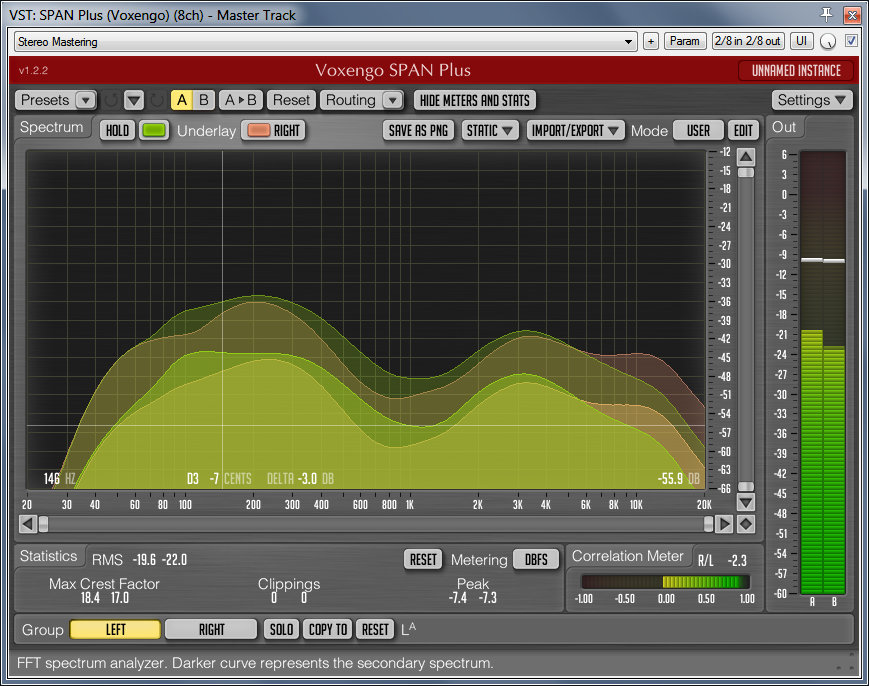
Task: Click the "146 HZ" readout
Action: click(x=59, y=479)
